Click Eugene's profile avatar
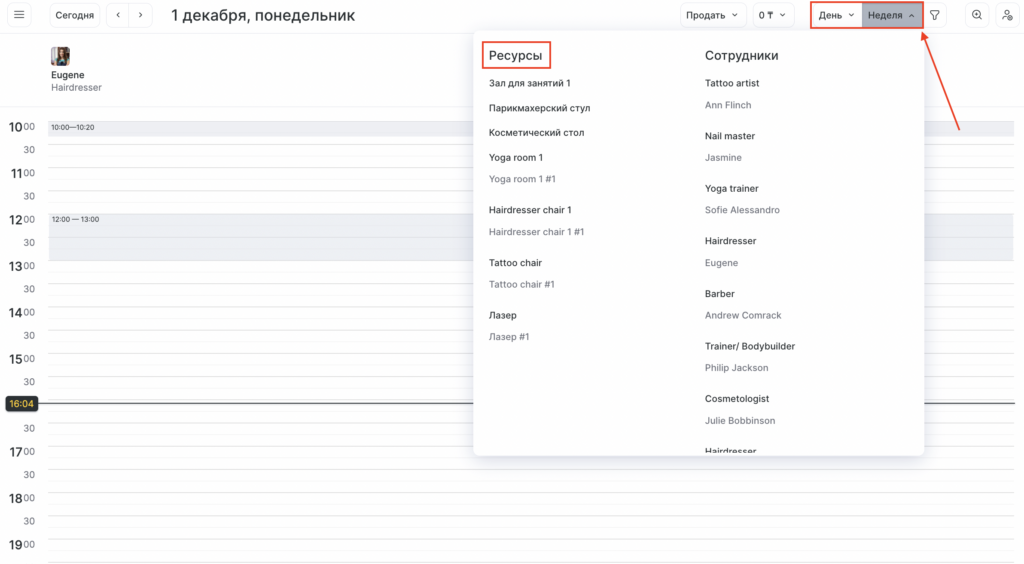Image resolution: width=1024 pixels, height=564 pixels. pos(60,56)
